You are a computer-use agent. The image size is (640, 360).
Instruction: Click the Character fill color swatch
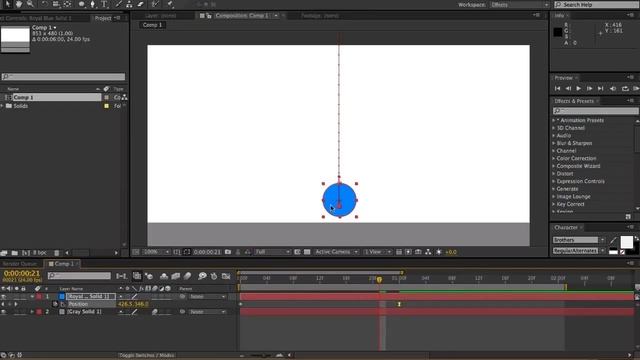tap(627, 242)
